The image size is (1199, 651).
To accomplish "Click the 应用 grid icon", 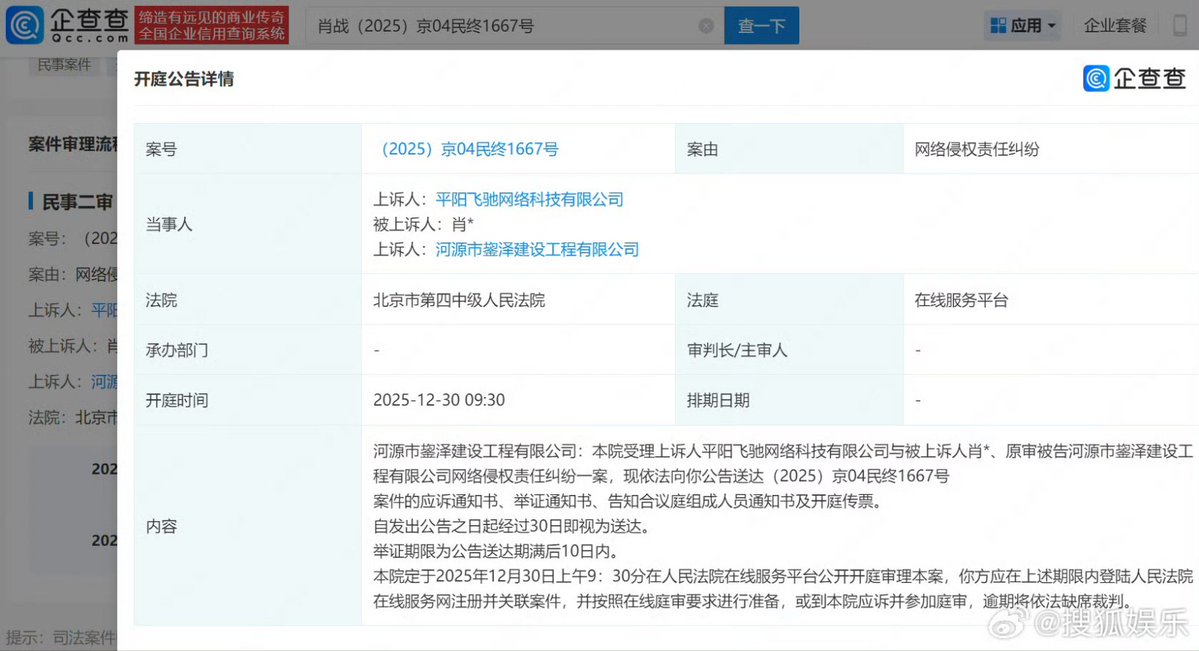I will tap(998, 26).
